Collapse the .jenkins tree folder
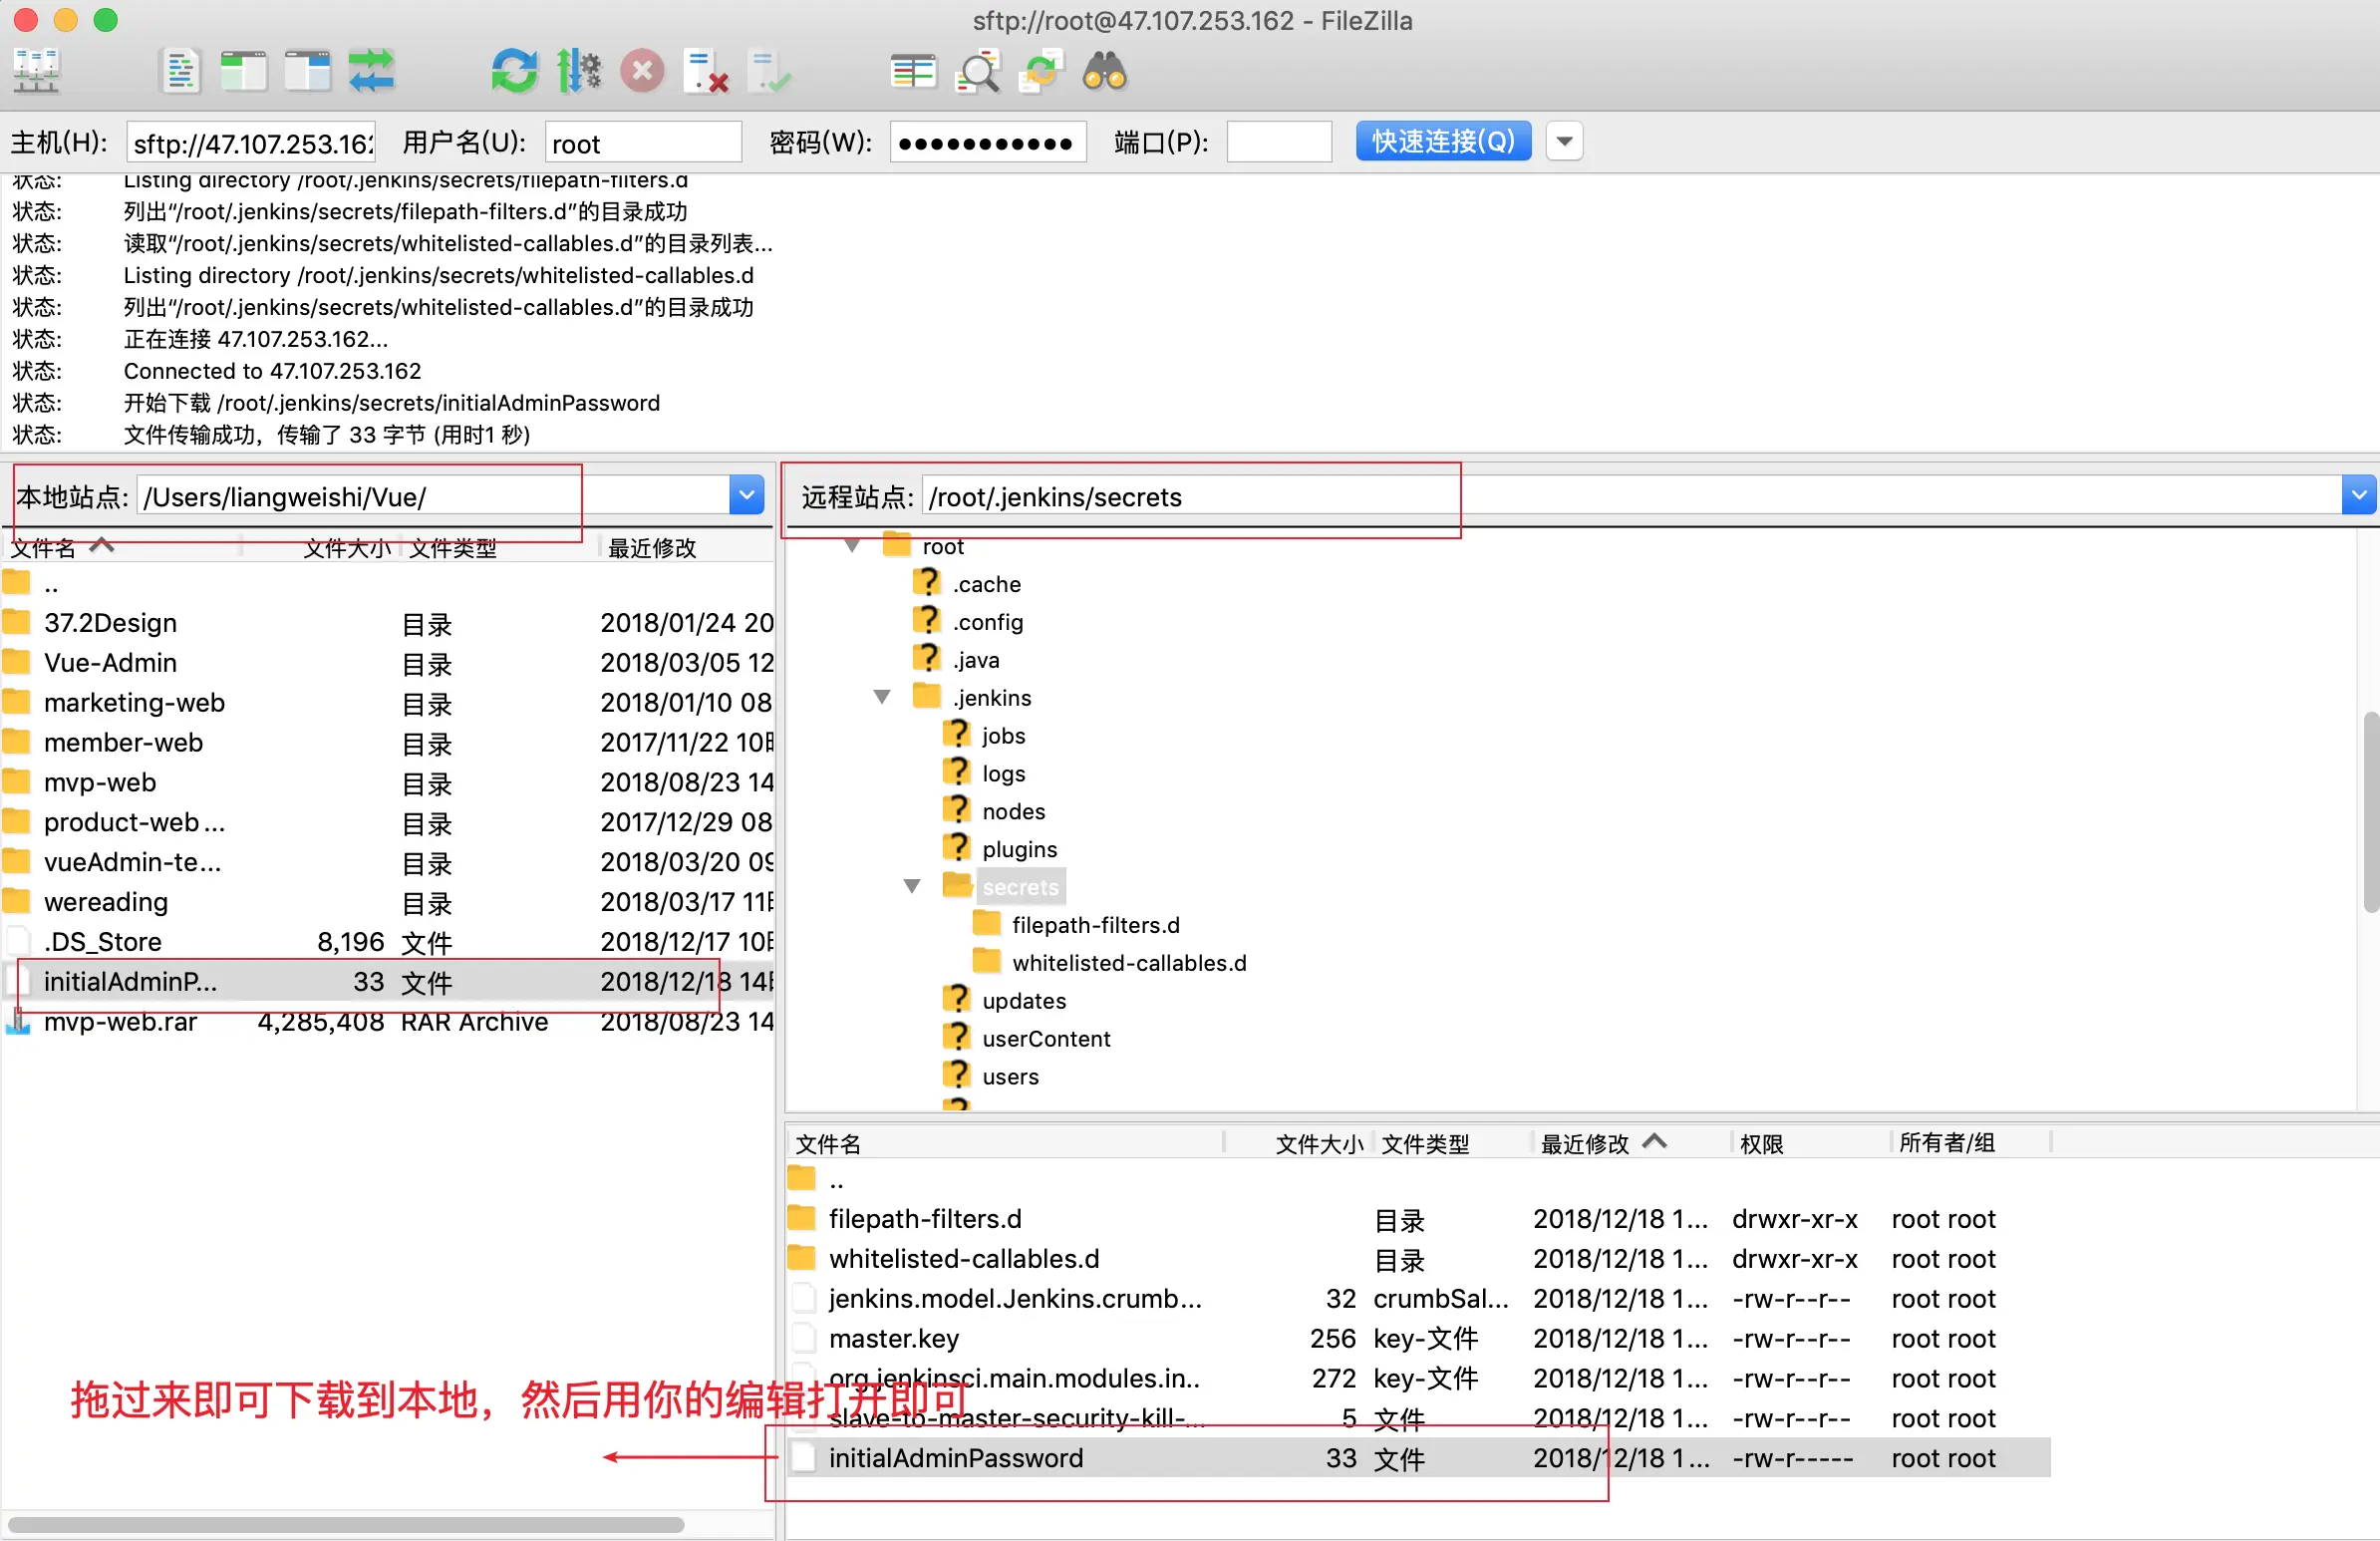 882,697
